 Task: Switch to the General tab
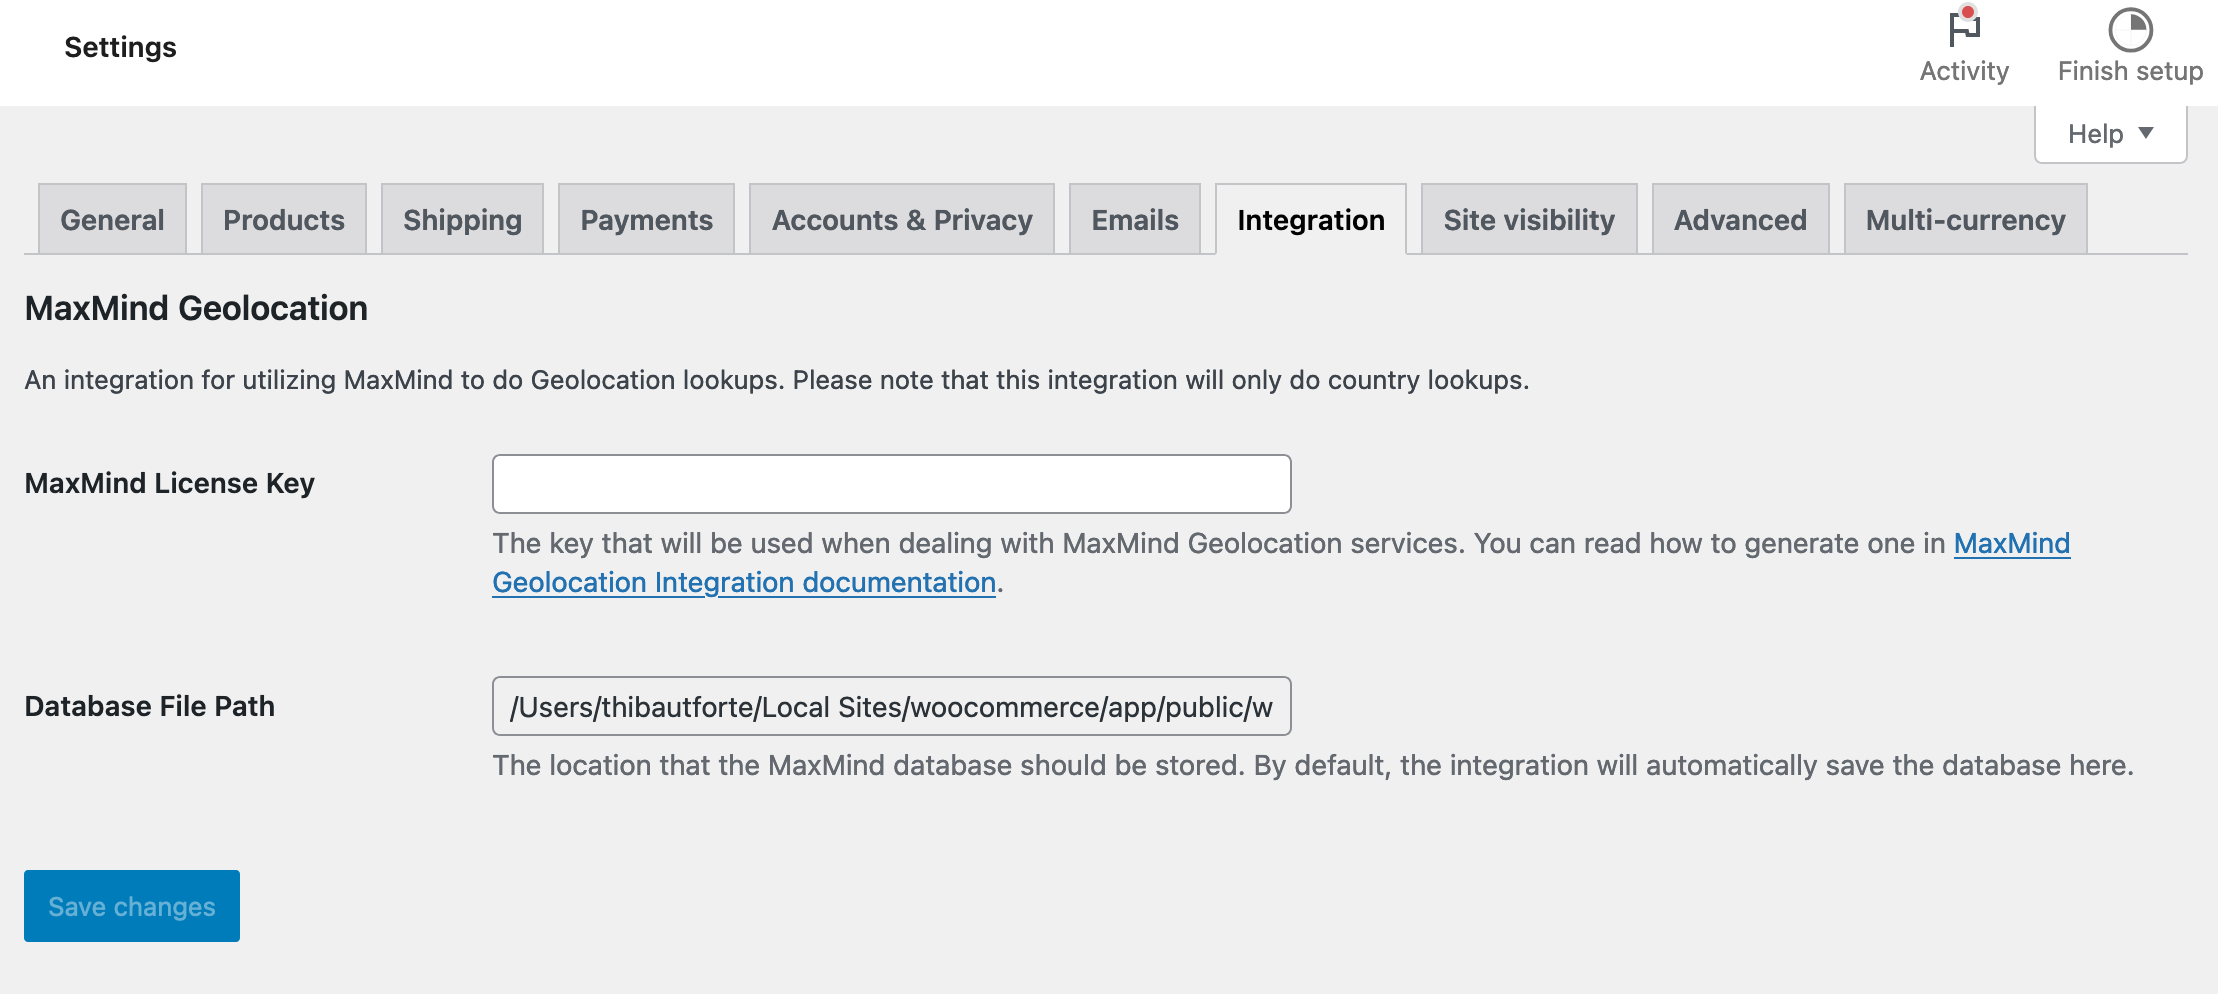(111, 219)
